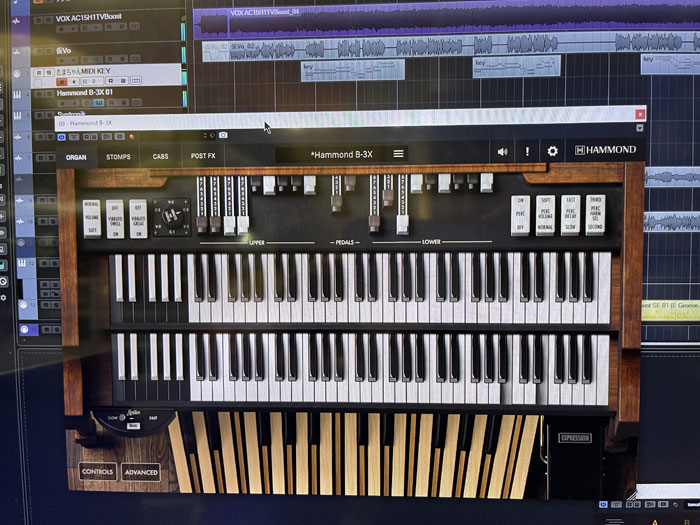
Task: Click the first upper drawbar
Action: click(x=202, y=225)
